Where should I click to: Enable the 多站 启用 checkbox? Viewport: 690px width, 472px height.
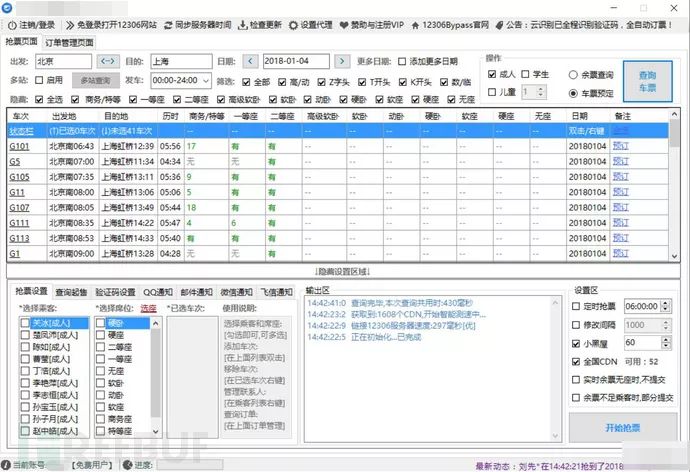click(x=39, y=80)
